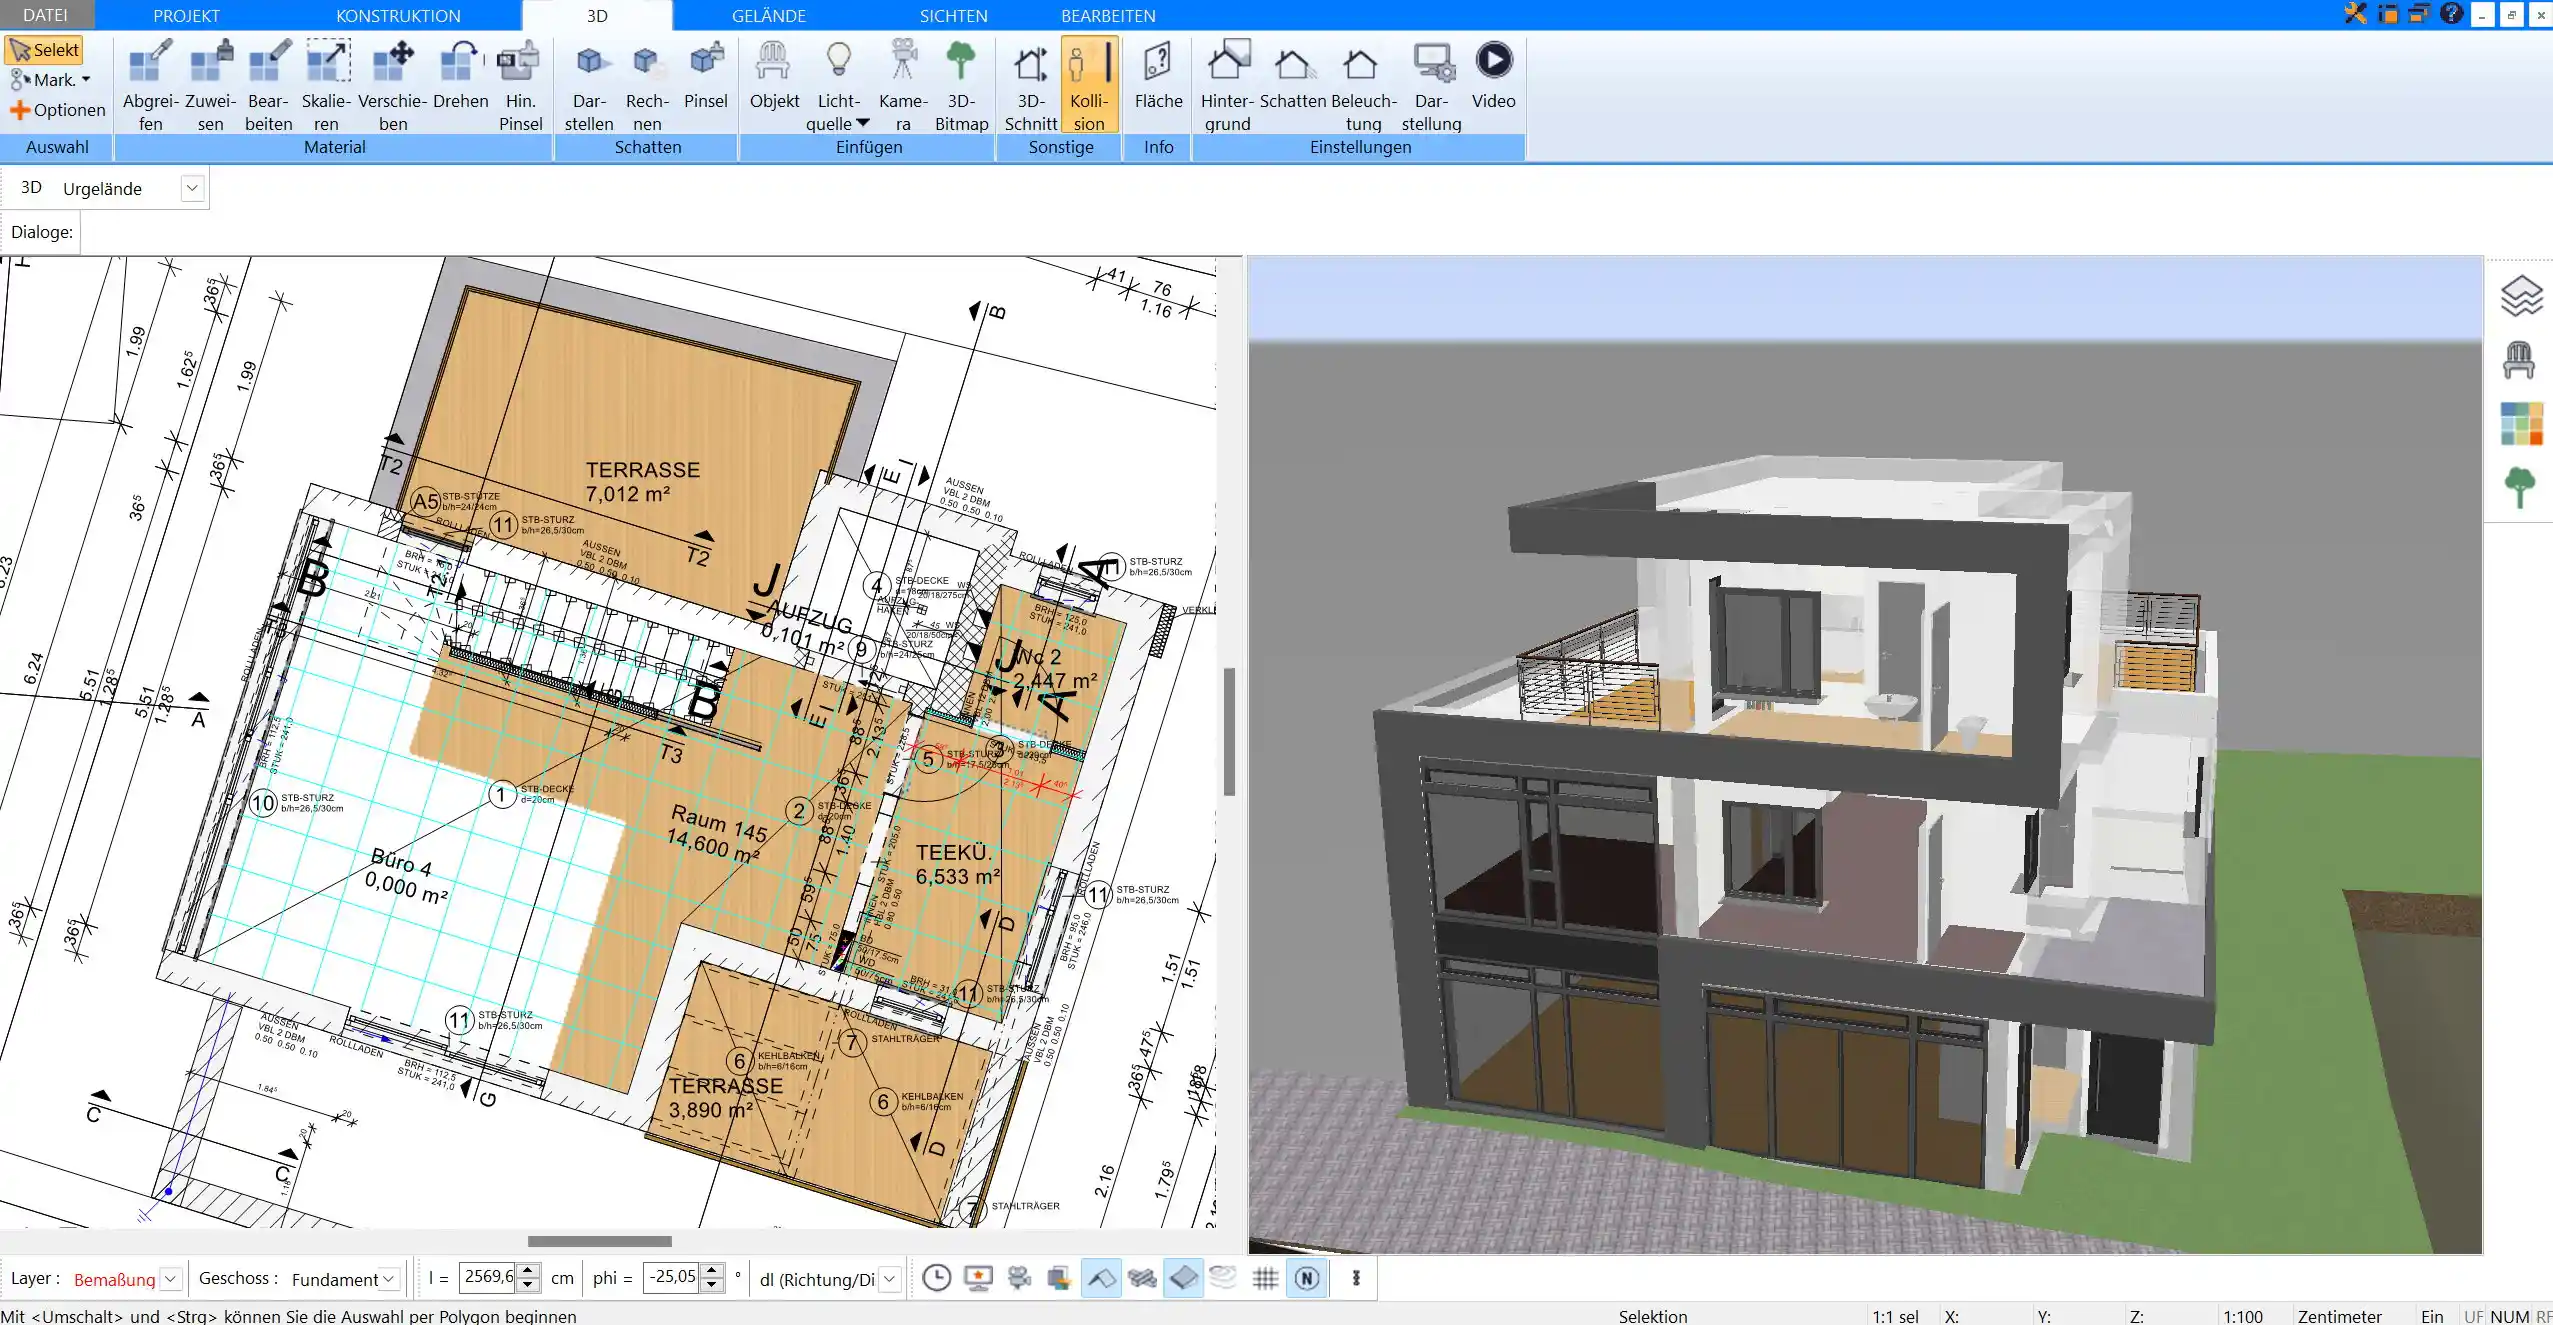2553x1325 pixels.
Task: Expand bottom toolbar overflow options
Action: (1356, 1278)
